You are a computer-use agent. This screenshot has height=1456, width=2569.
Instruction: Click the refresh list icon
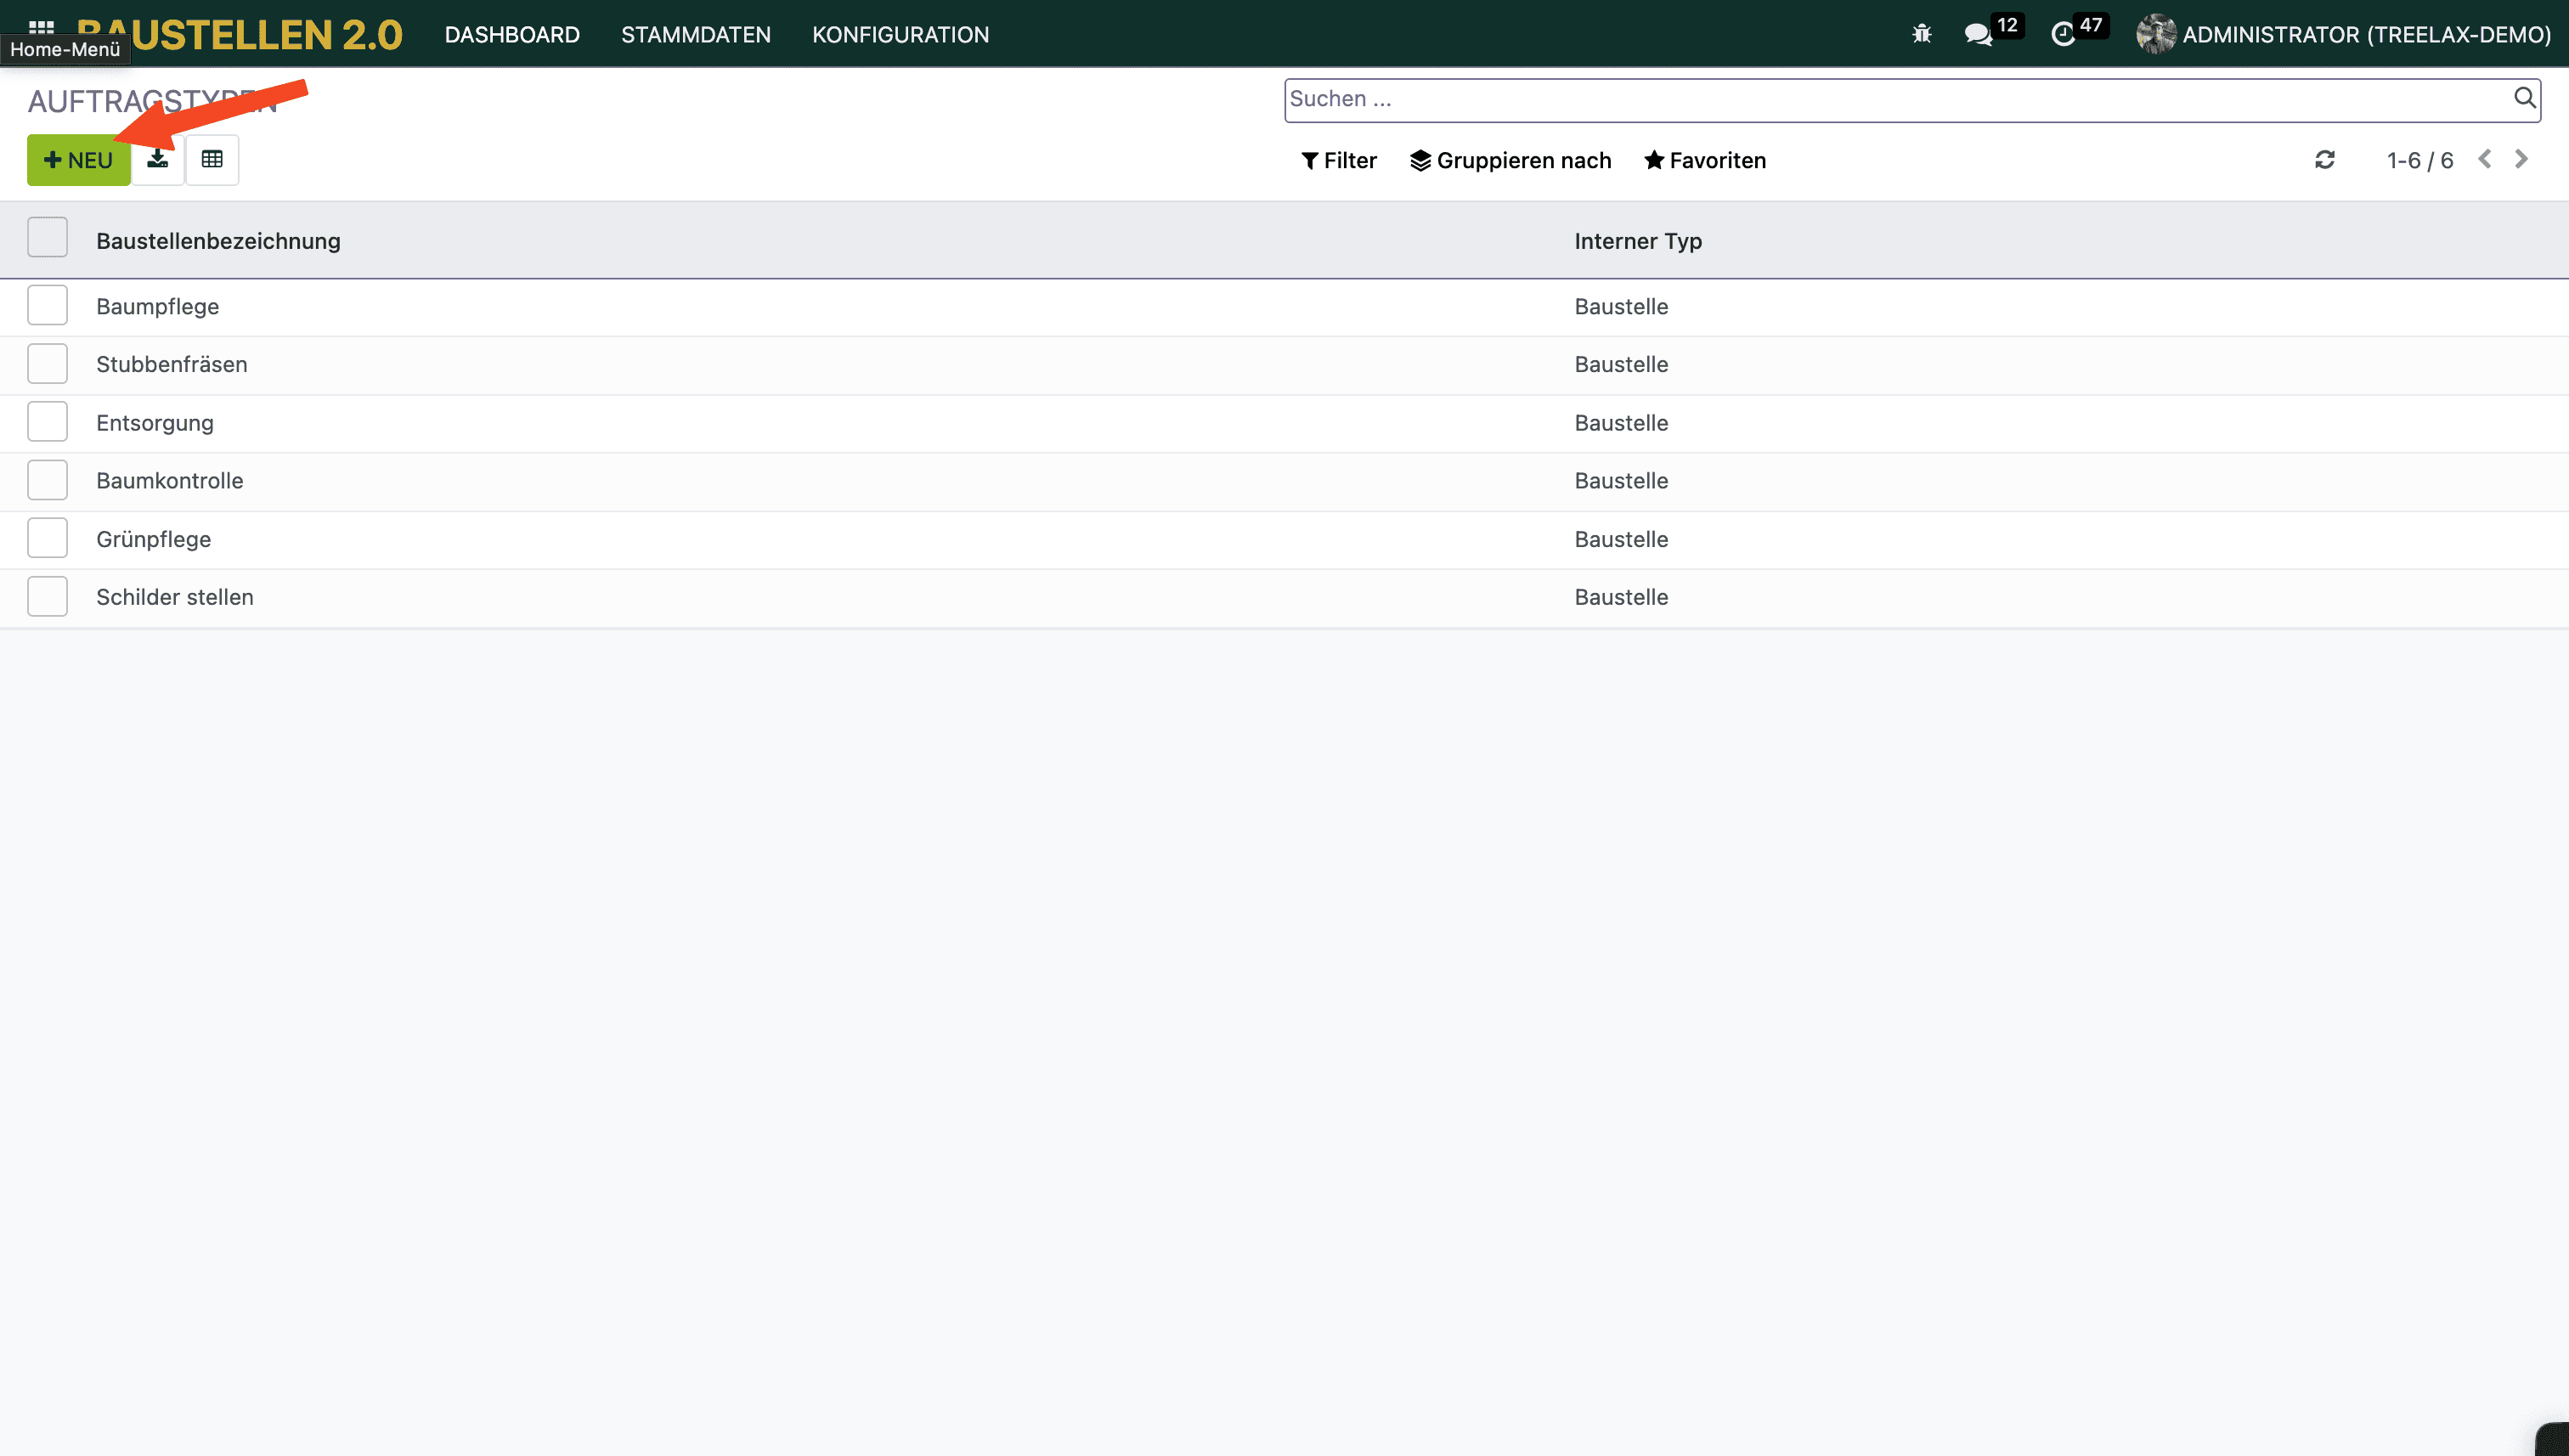(2324, 160)
